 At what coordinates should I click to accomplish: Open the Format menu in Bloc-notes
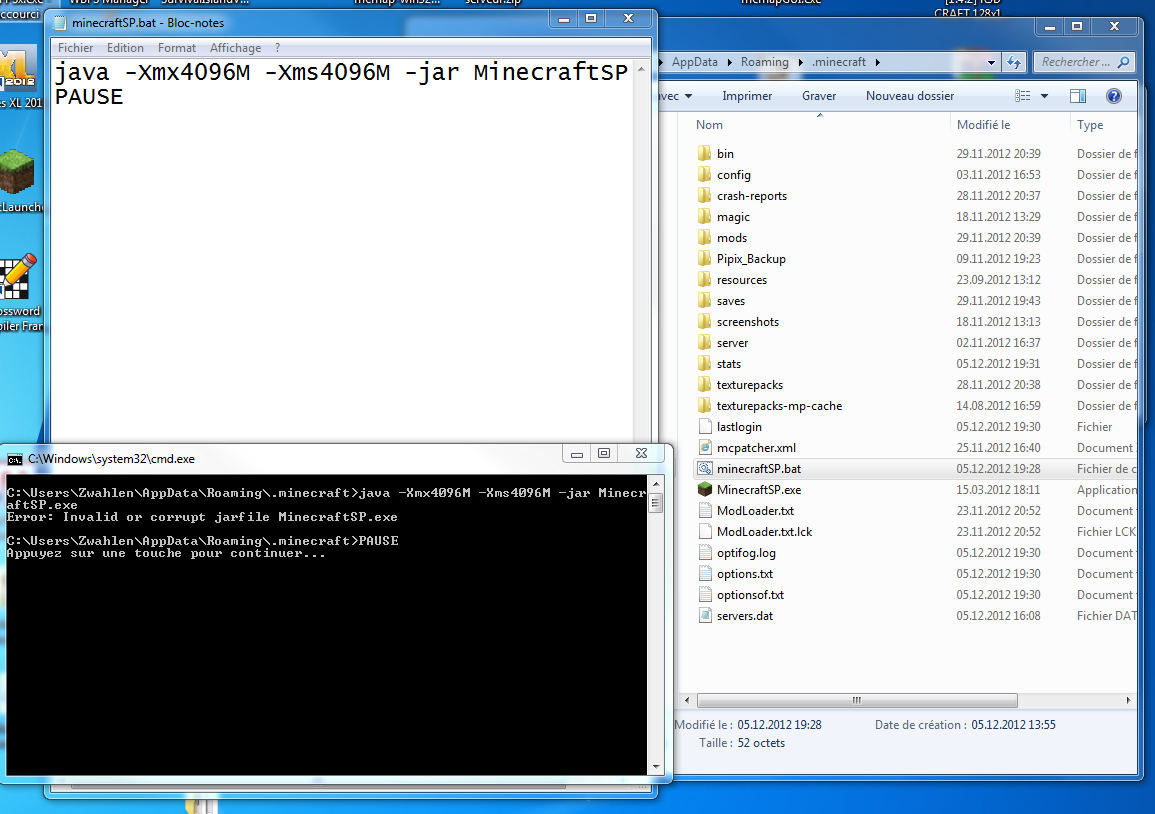177,48
